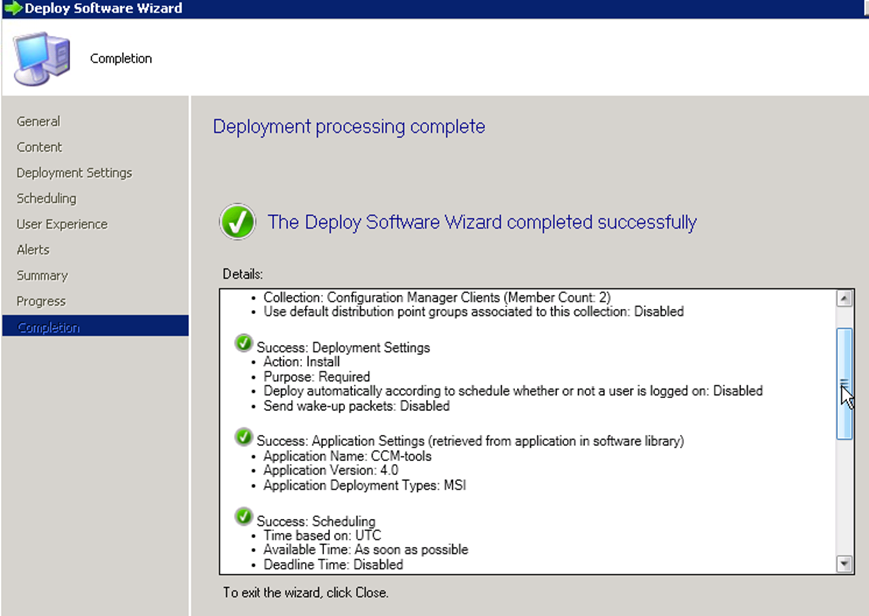Click the Collection: Configuration Manager Clients line
Image resolution: width=869 pixels, height=616 pixels.
[436, 297]
